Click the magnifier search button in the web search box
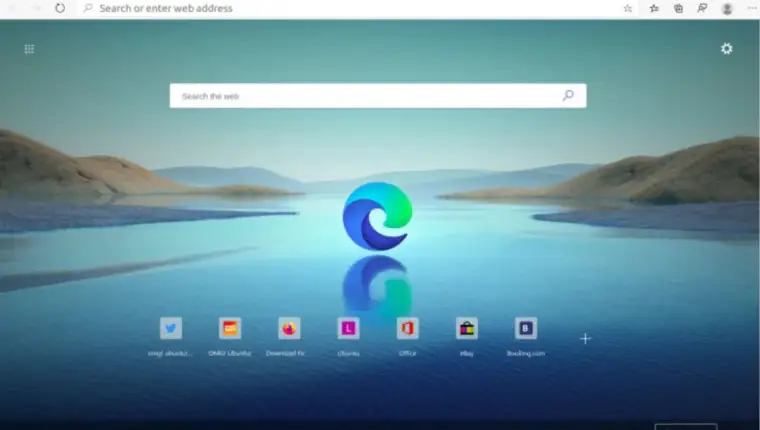Viewport: 760px width, 430px height. click(568, 96)
